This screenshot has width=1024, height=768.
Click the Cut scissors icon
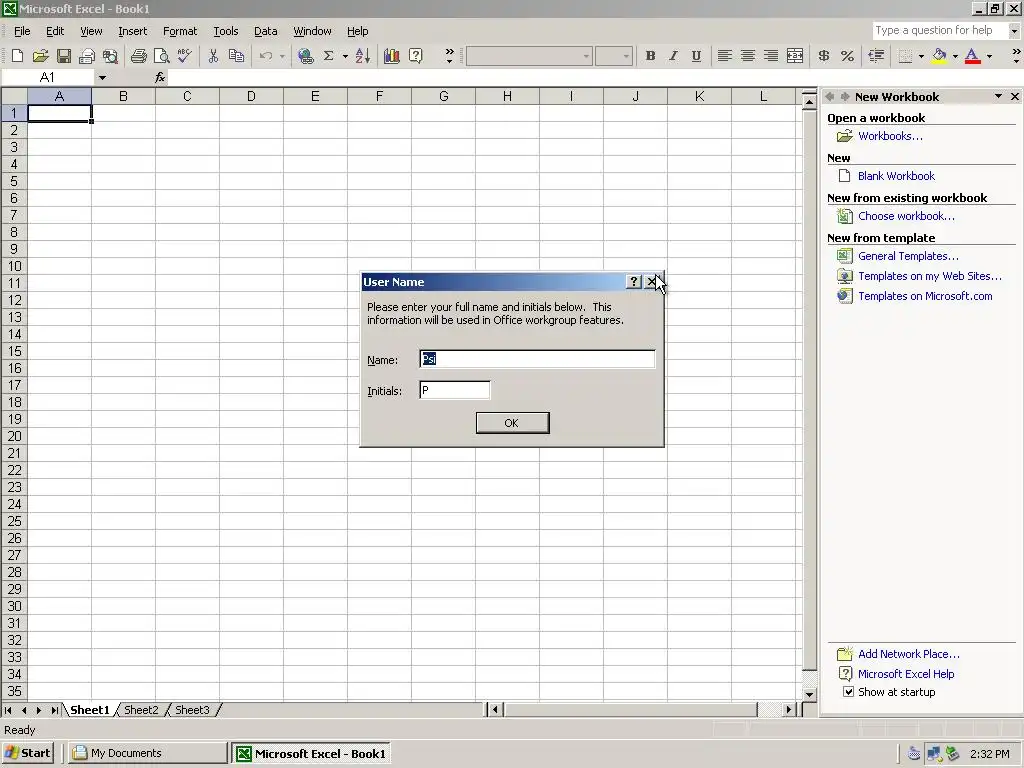point(213,56)
